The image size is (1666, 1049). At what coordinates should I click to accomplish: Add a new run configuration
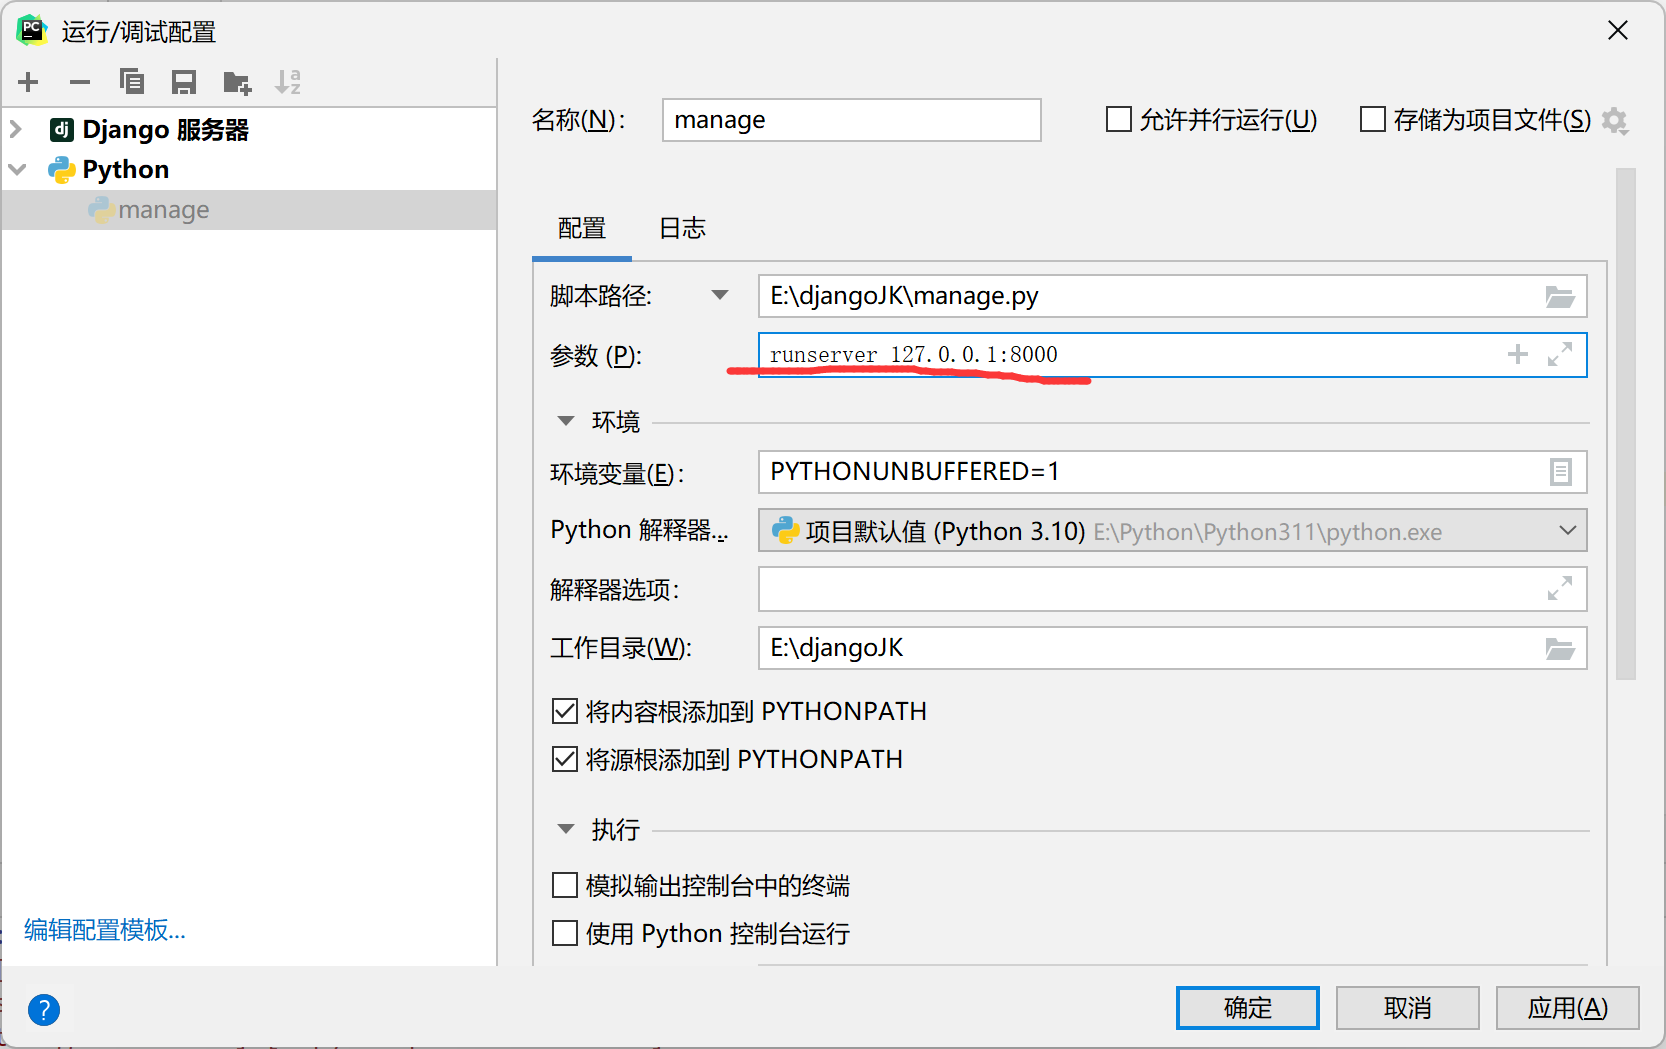coord(28,82)
